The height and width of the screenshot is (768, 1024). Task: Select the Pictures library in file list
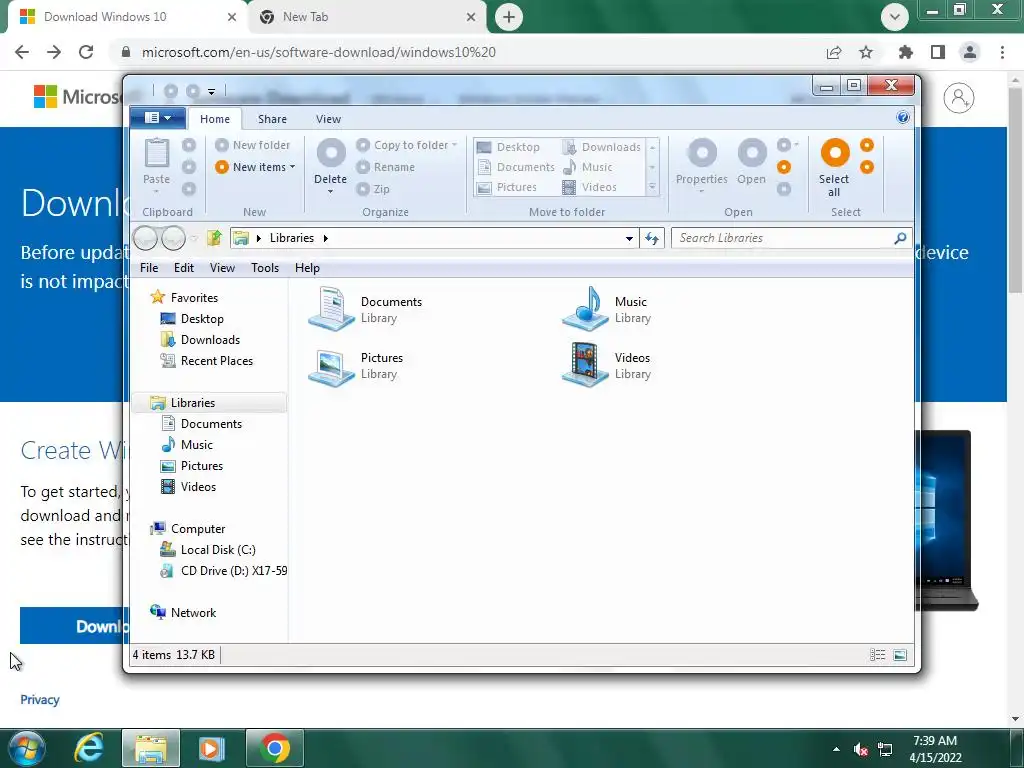356,366
